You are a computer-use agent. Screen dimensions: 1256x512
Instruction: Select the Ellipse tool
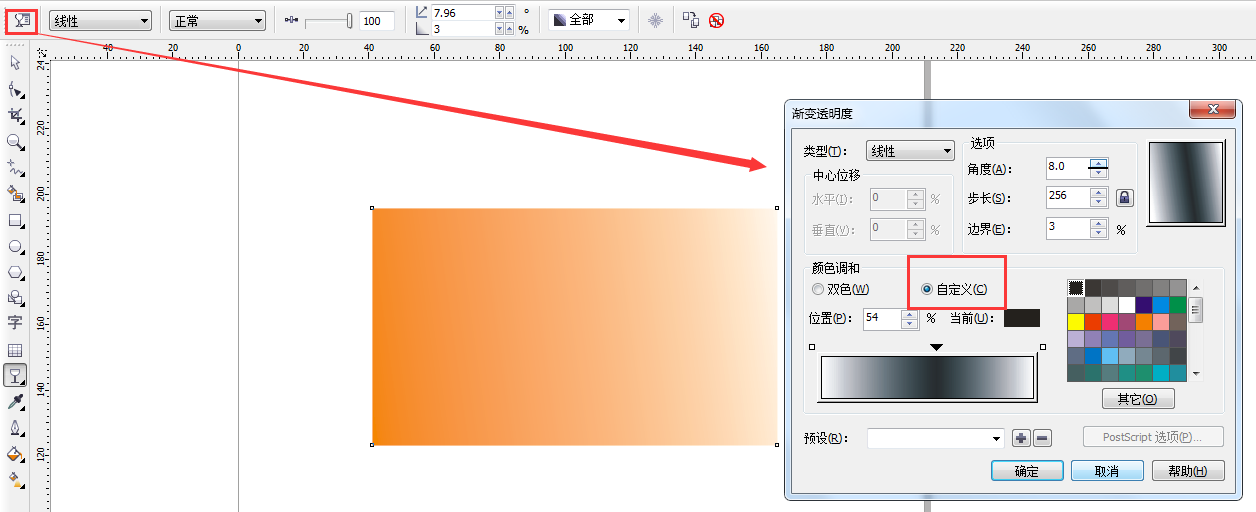pyautogui.click(x=15, y=246)
